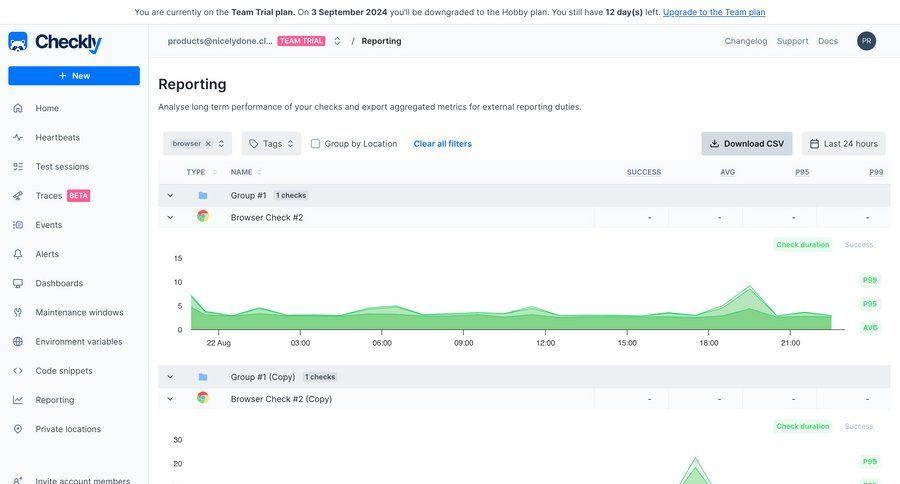The width and height of the screenshot is (900, 484).
Task: Toggle the Success chart view
Action: 858,245
